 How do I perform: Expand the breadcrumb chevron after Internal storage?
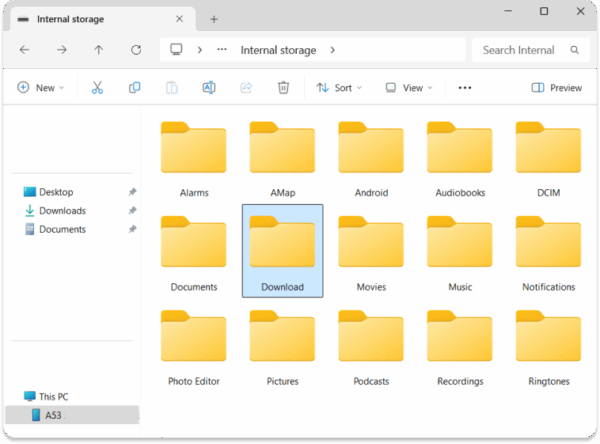[332, 50]
